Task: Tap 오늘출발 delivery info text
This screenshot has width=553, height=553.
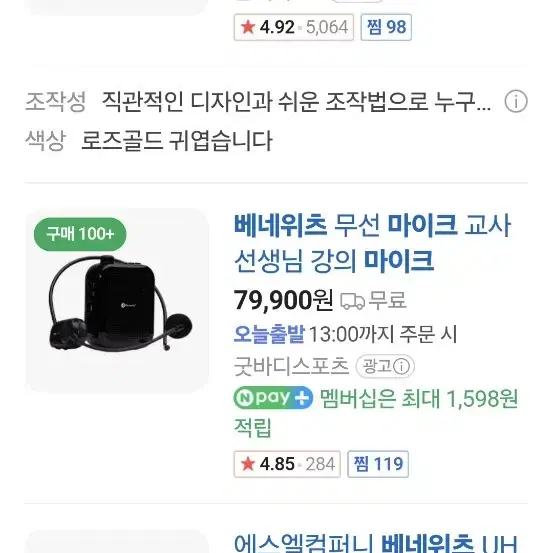Action: coord(269,334)
